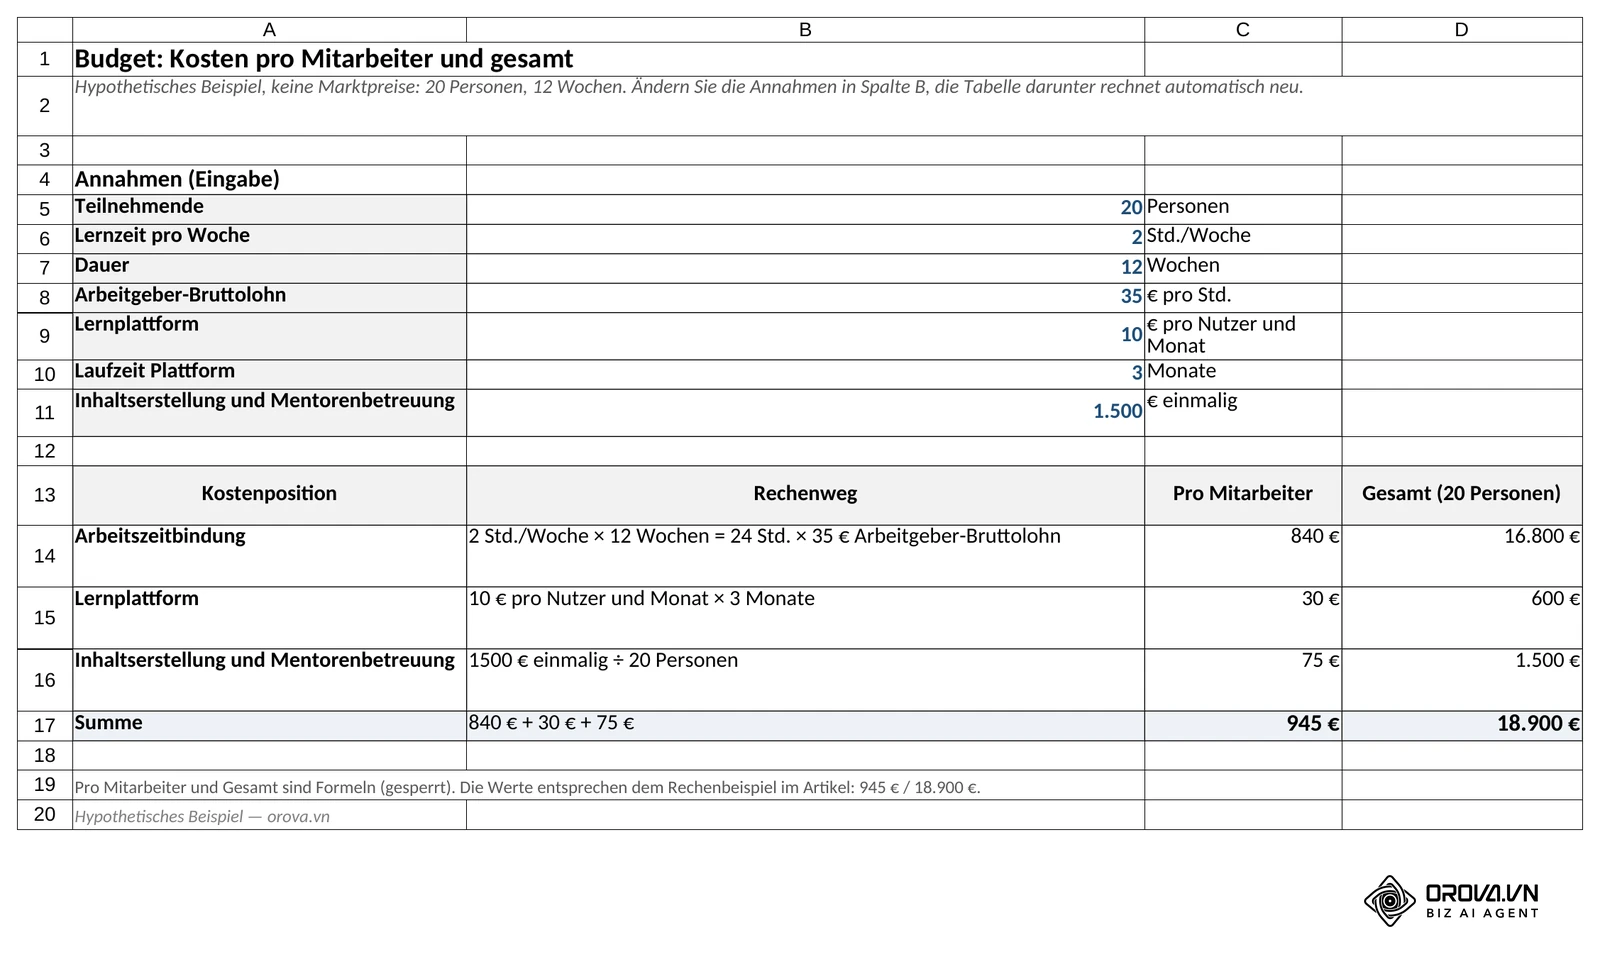Select column header D
Viewport: 1600px width, 967px height.
coord(1462,30)
